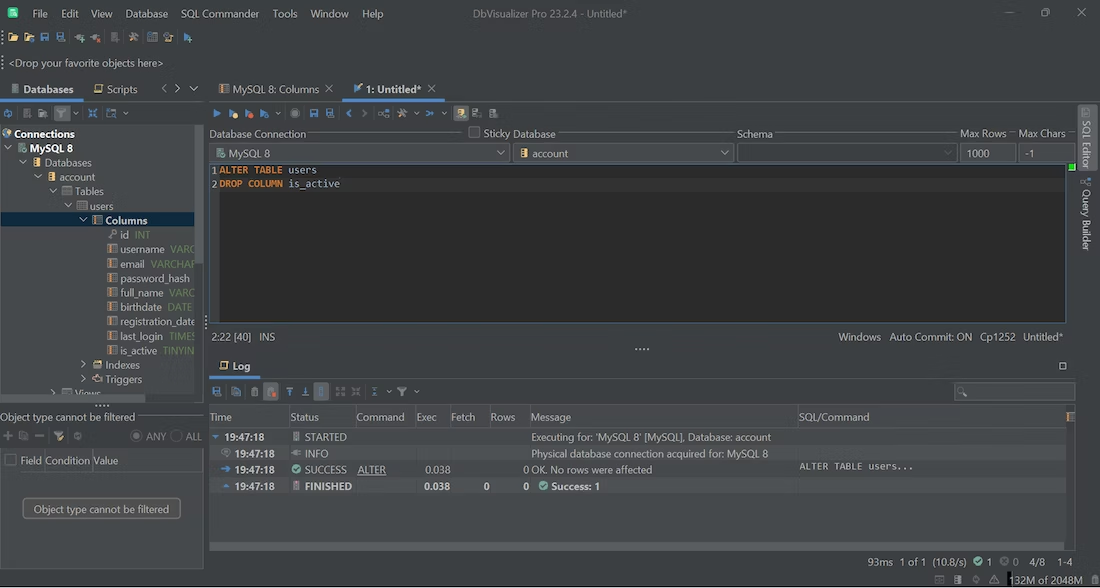Enable the Sticky Database checkbox
The image size is (1100, 588).
(x=474, y=133)
